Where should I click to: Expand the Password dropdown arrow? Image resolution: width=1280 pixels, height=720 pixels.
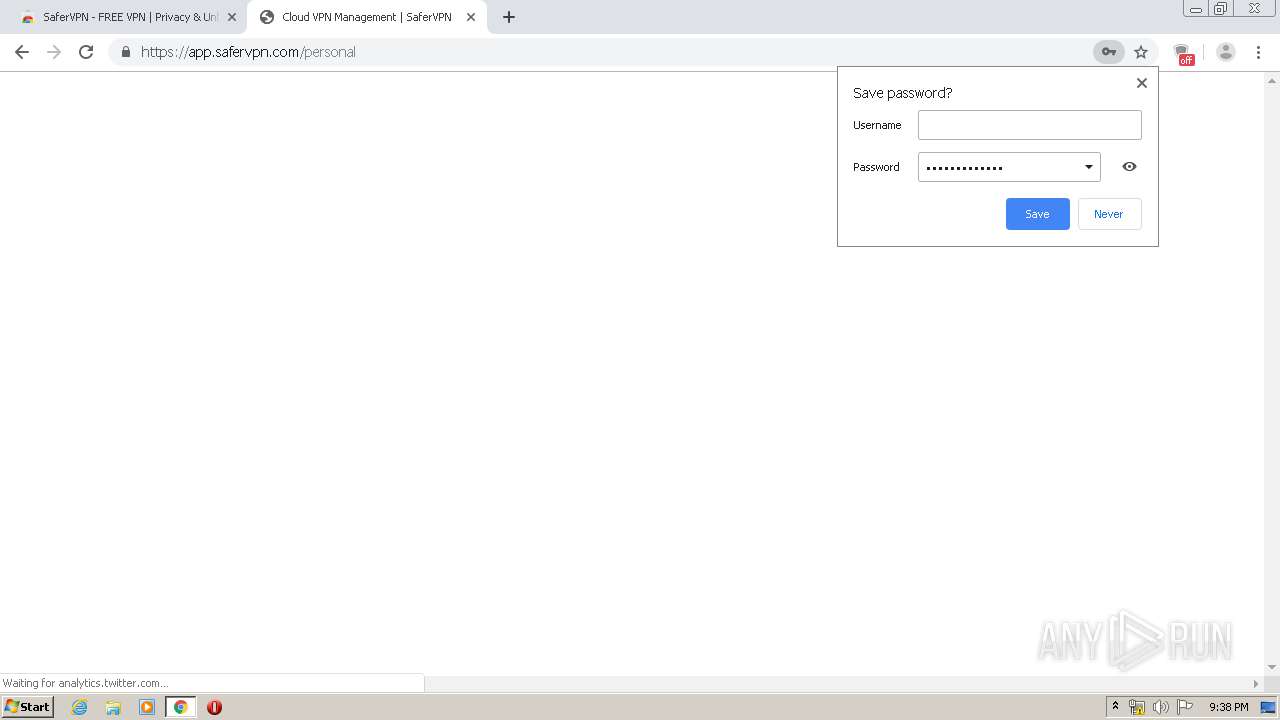coord(1089,167)
